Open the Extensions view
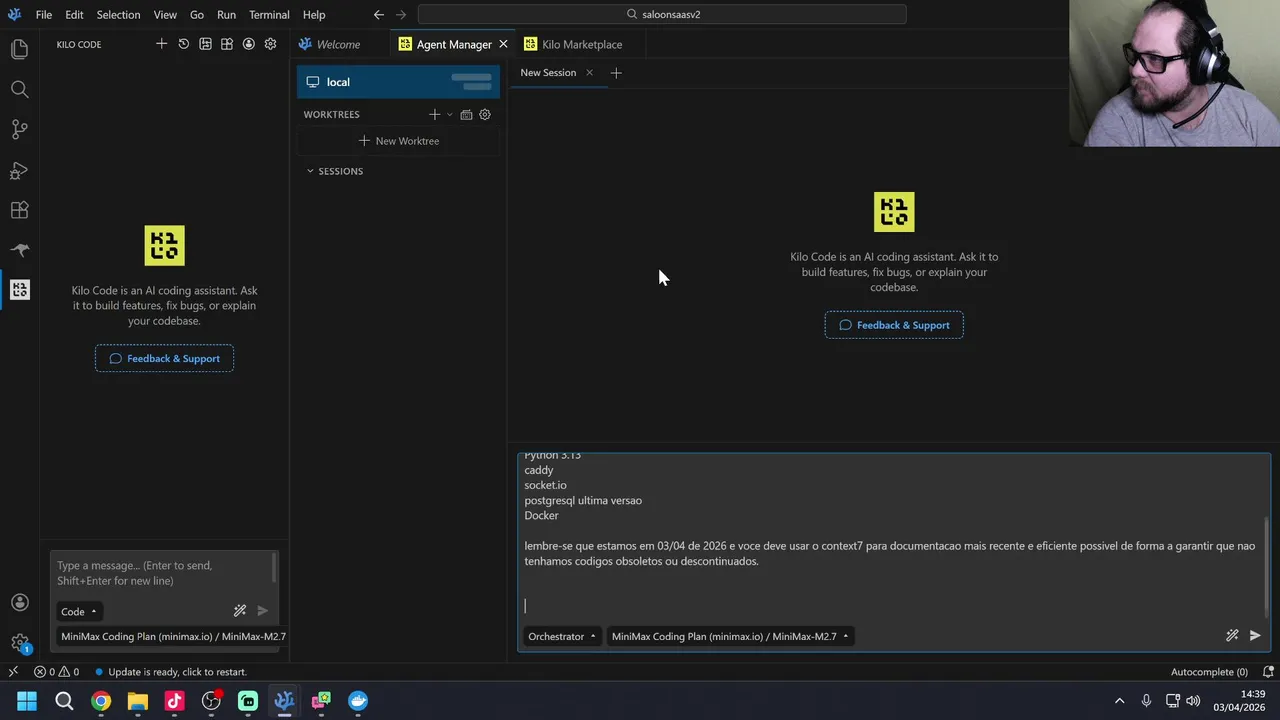 19,210
